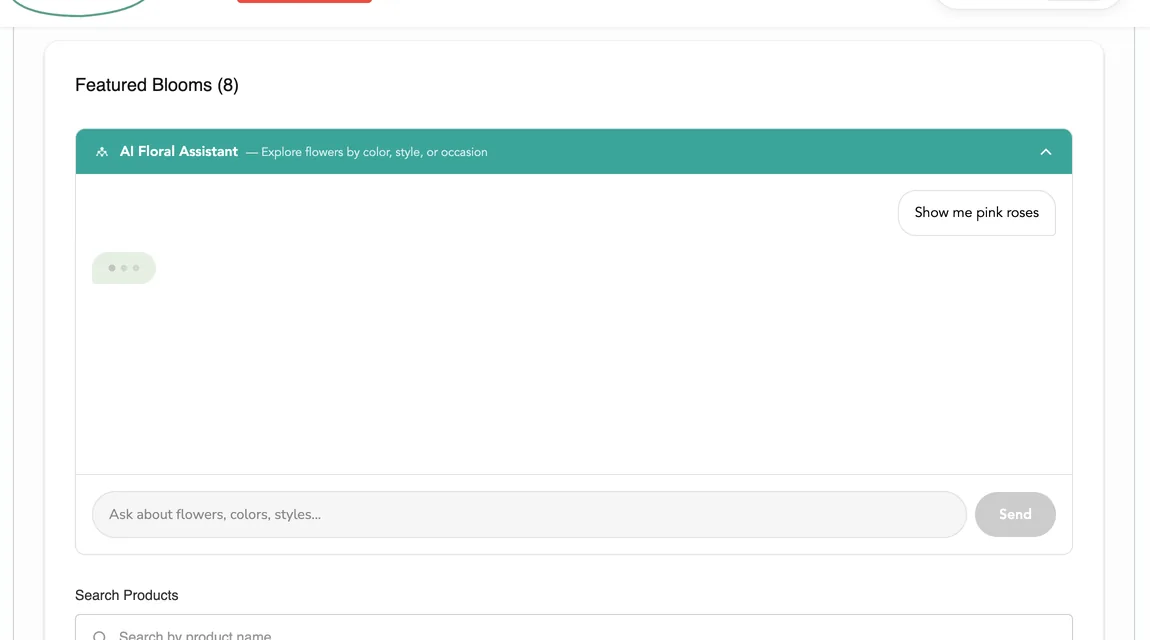Click the "Show me pink roses" message
The image size is (1150, 640).
tap(977, 213)
